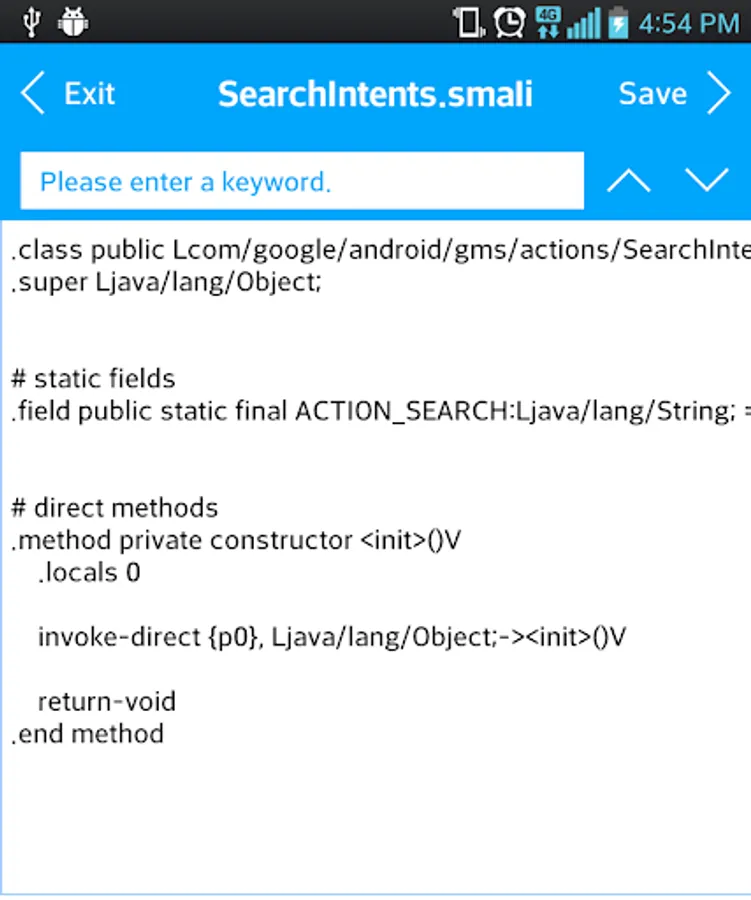Focus the keyword search field
Viewport: 751px width, 900px height.
pyautogui.click(x=302, y=181)
